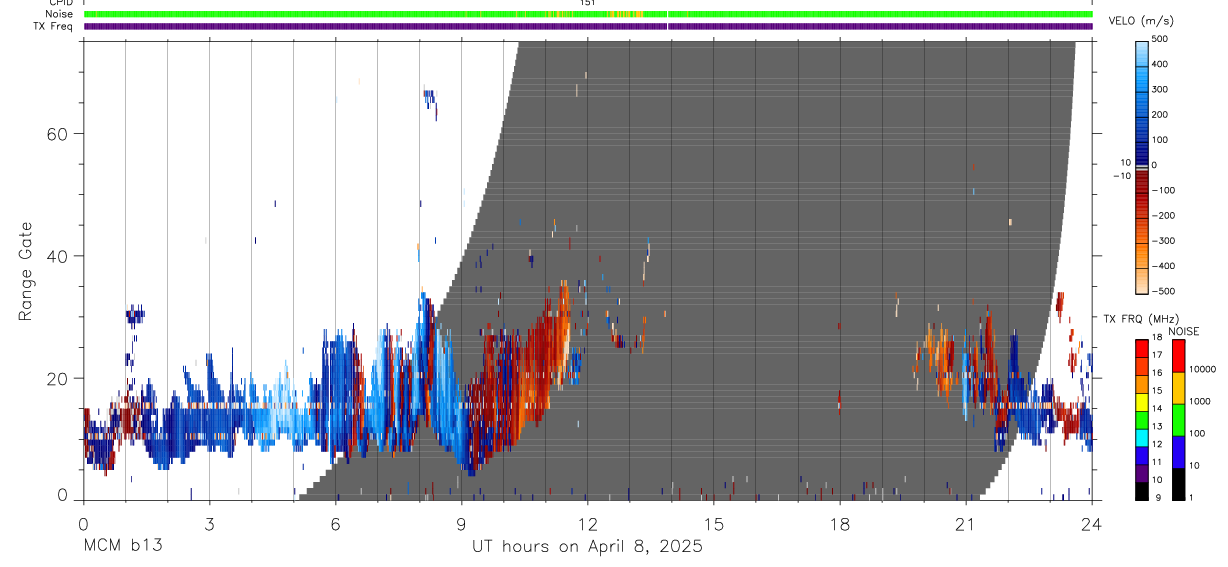This screenshot has height=567, width=1228.
Task: Select the 21 hour tick label
Action: [966, 523]
